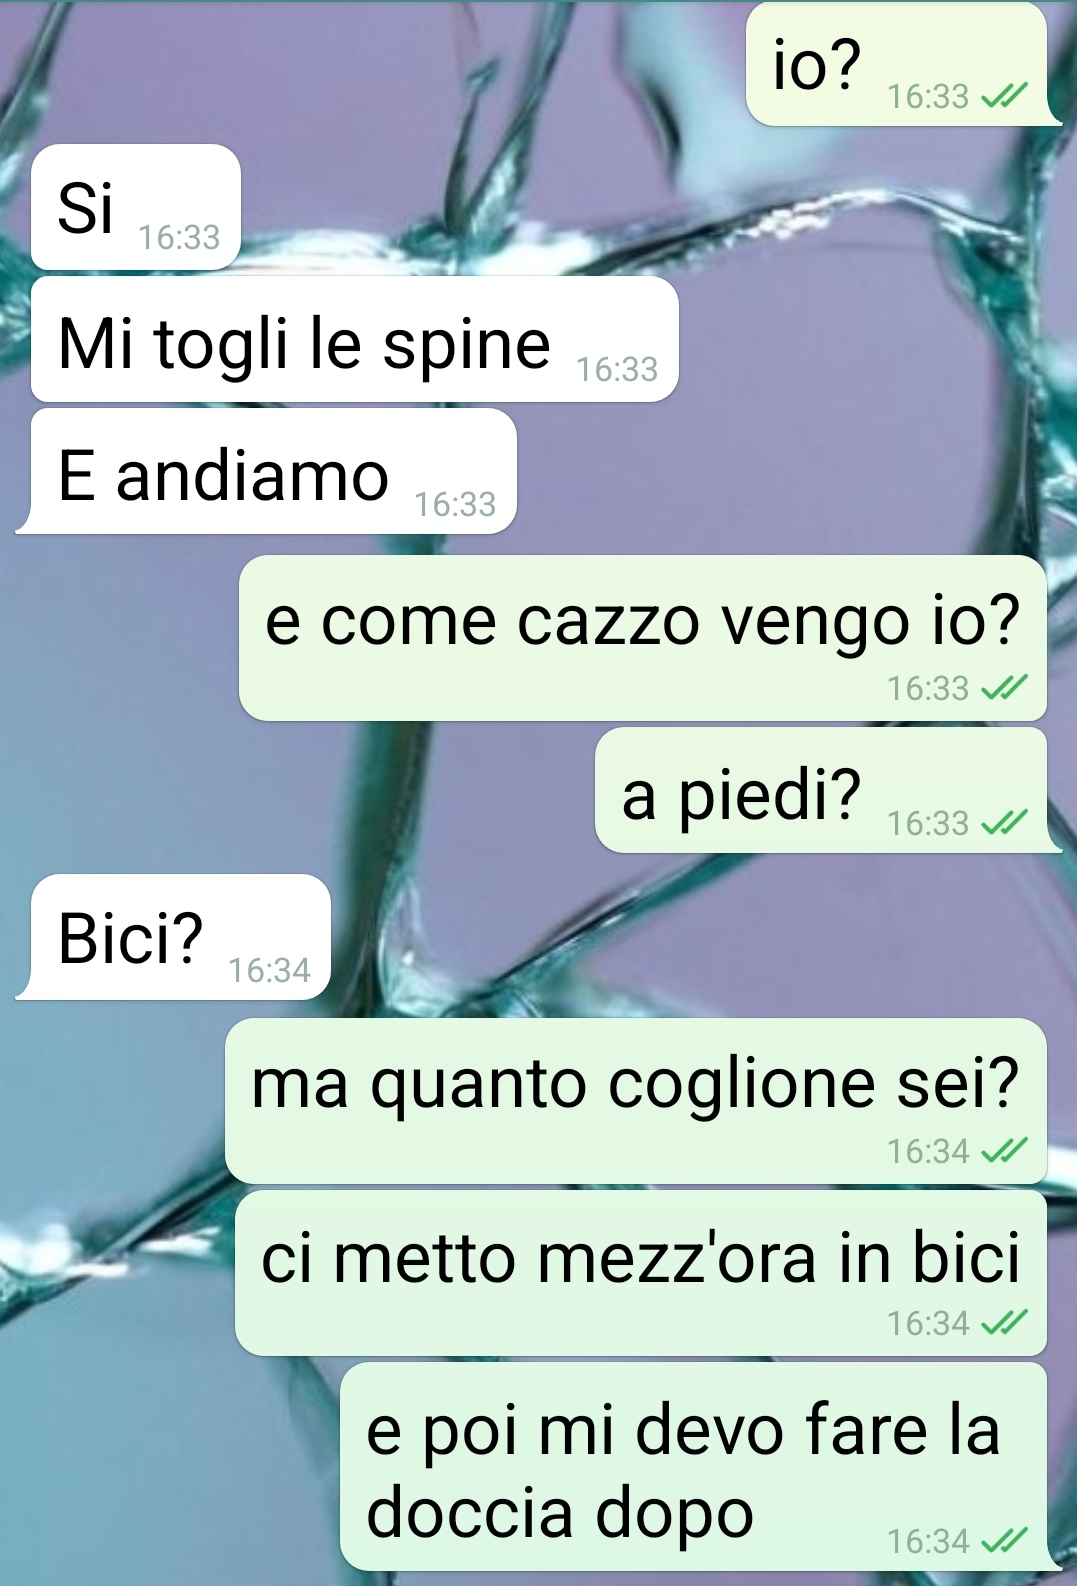
Task: Tap checkmarks on 'ci metto mezz'ora in bici'
Action: (x=1004, y=1323)
